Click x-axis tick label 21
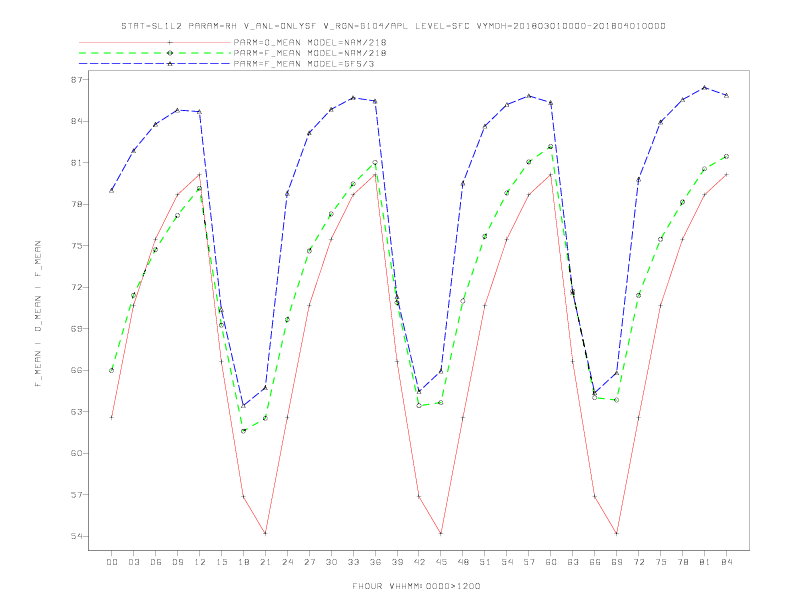The width and height of the screenshot is (792, 612). (265, 562)
